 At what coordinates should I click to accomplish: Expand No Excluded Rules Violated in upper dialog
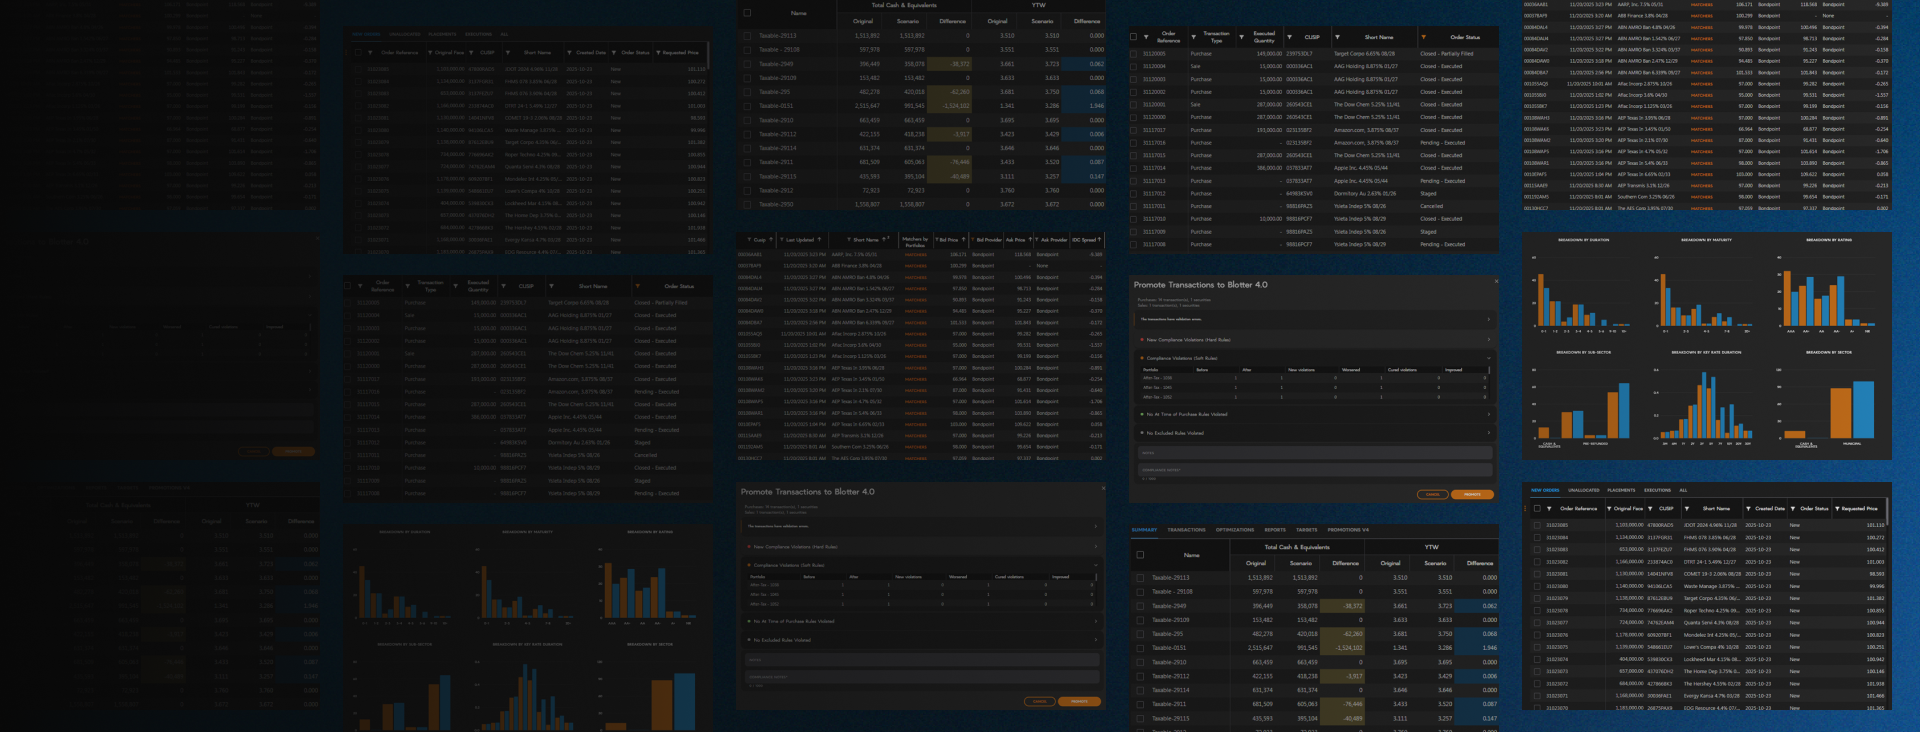point(1488,433)
